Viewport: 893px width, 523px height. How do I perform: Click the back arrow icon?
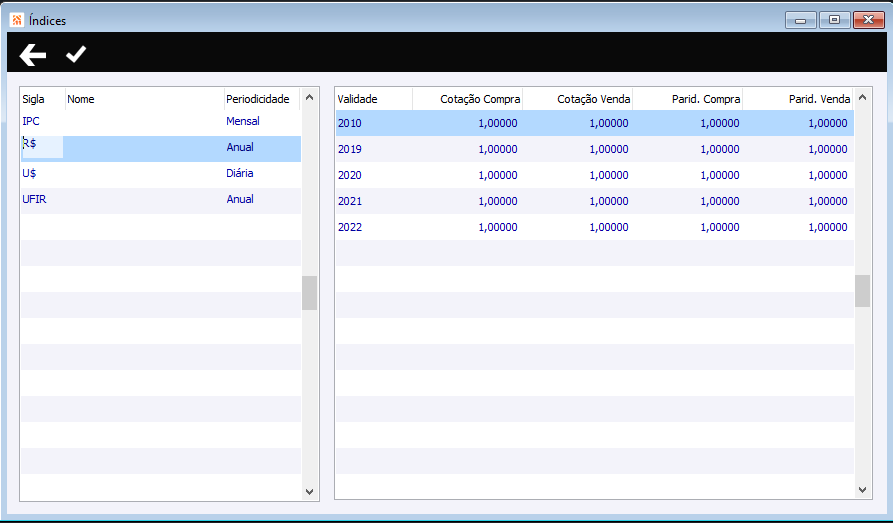pyautogui.click(x=32, y=55)
